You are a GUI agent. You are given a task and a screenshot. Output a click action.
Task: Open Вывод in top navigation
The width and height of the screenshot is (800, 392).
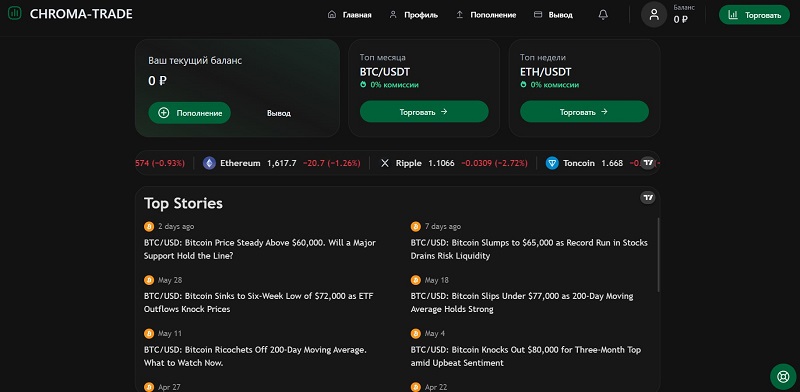(x=553, y=15)
